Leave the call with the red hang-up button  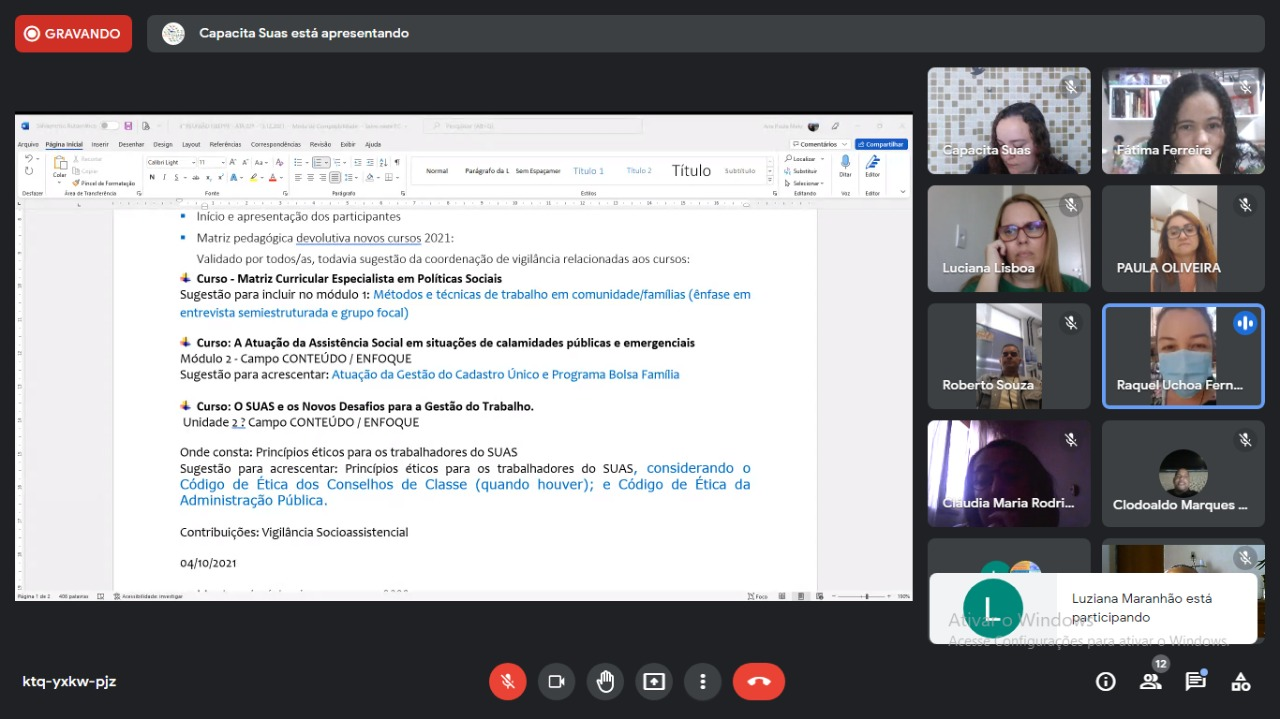(759, 681)
